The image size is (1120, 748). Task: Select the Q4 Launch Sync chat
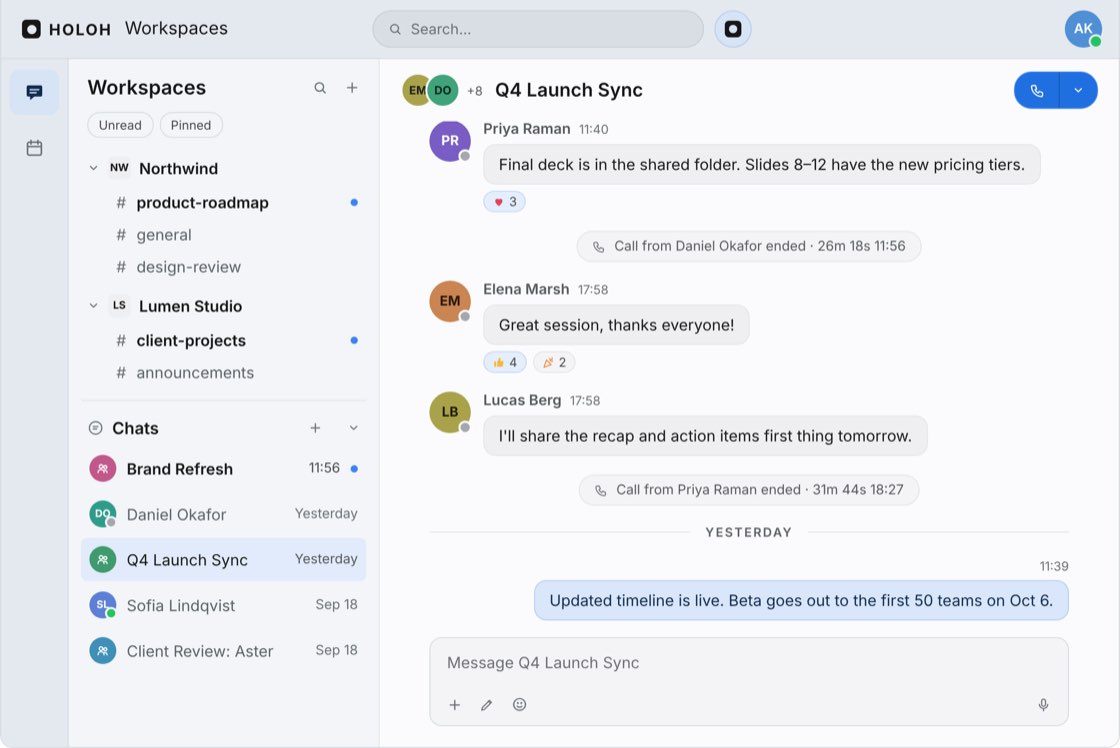click(x=224, y=559)
